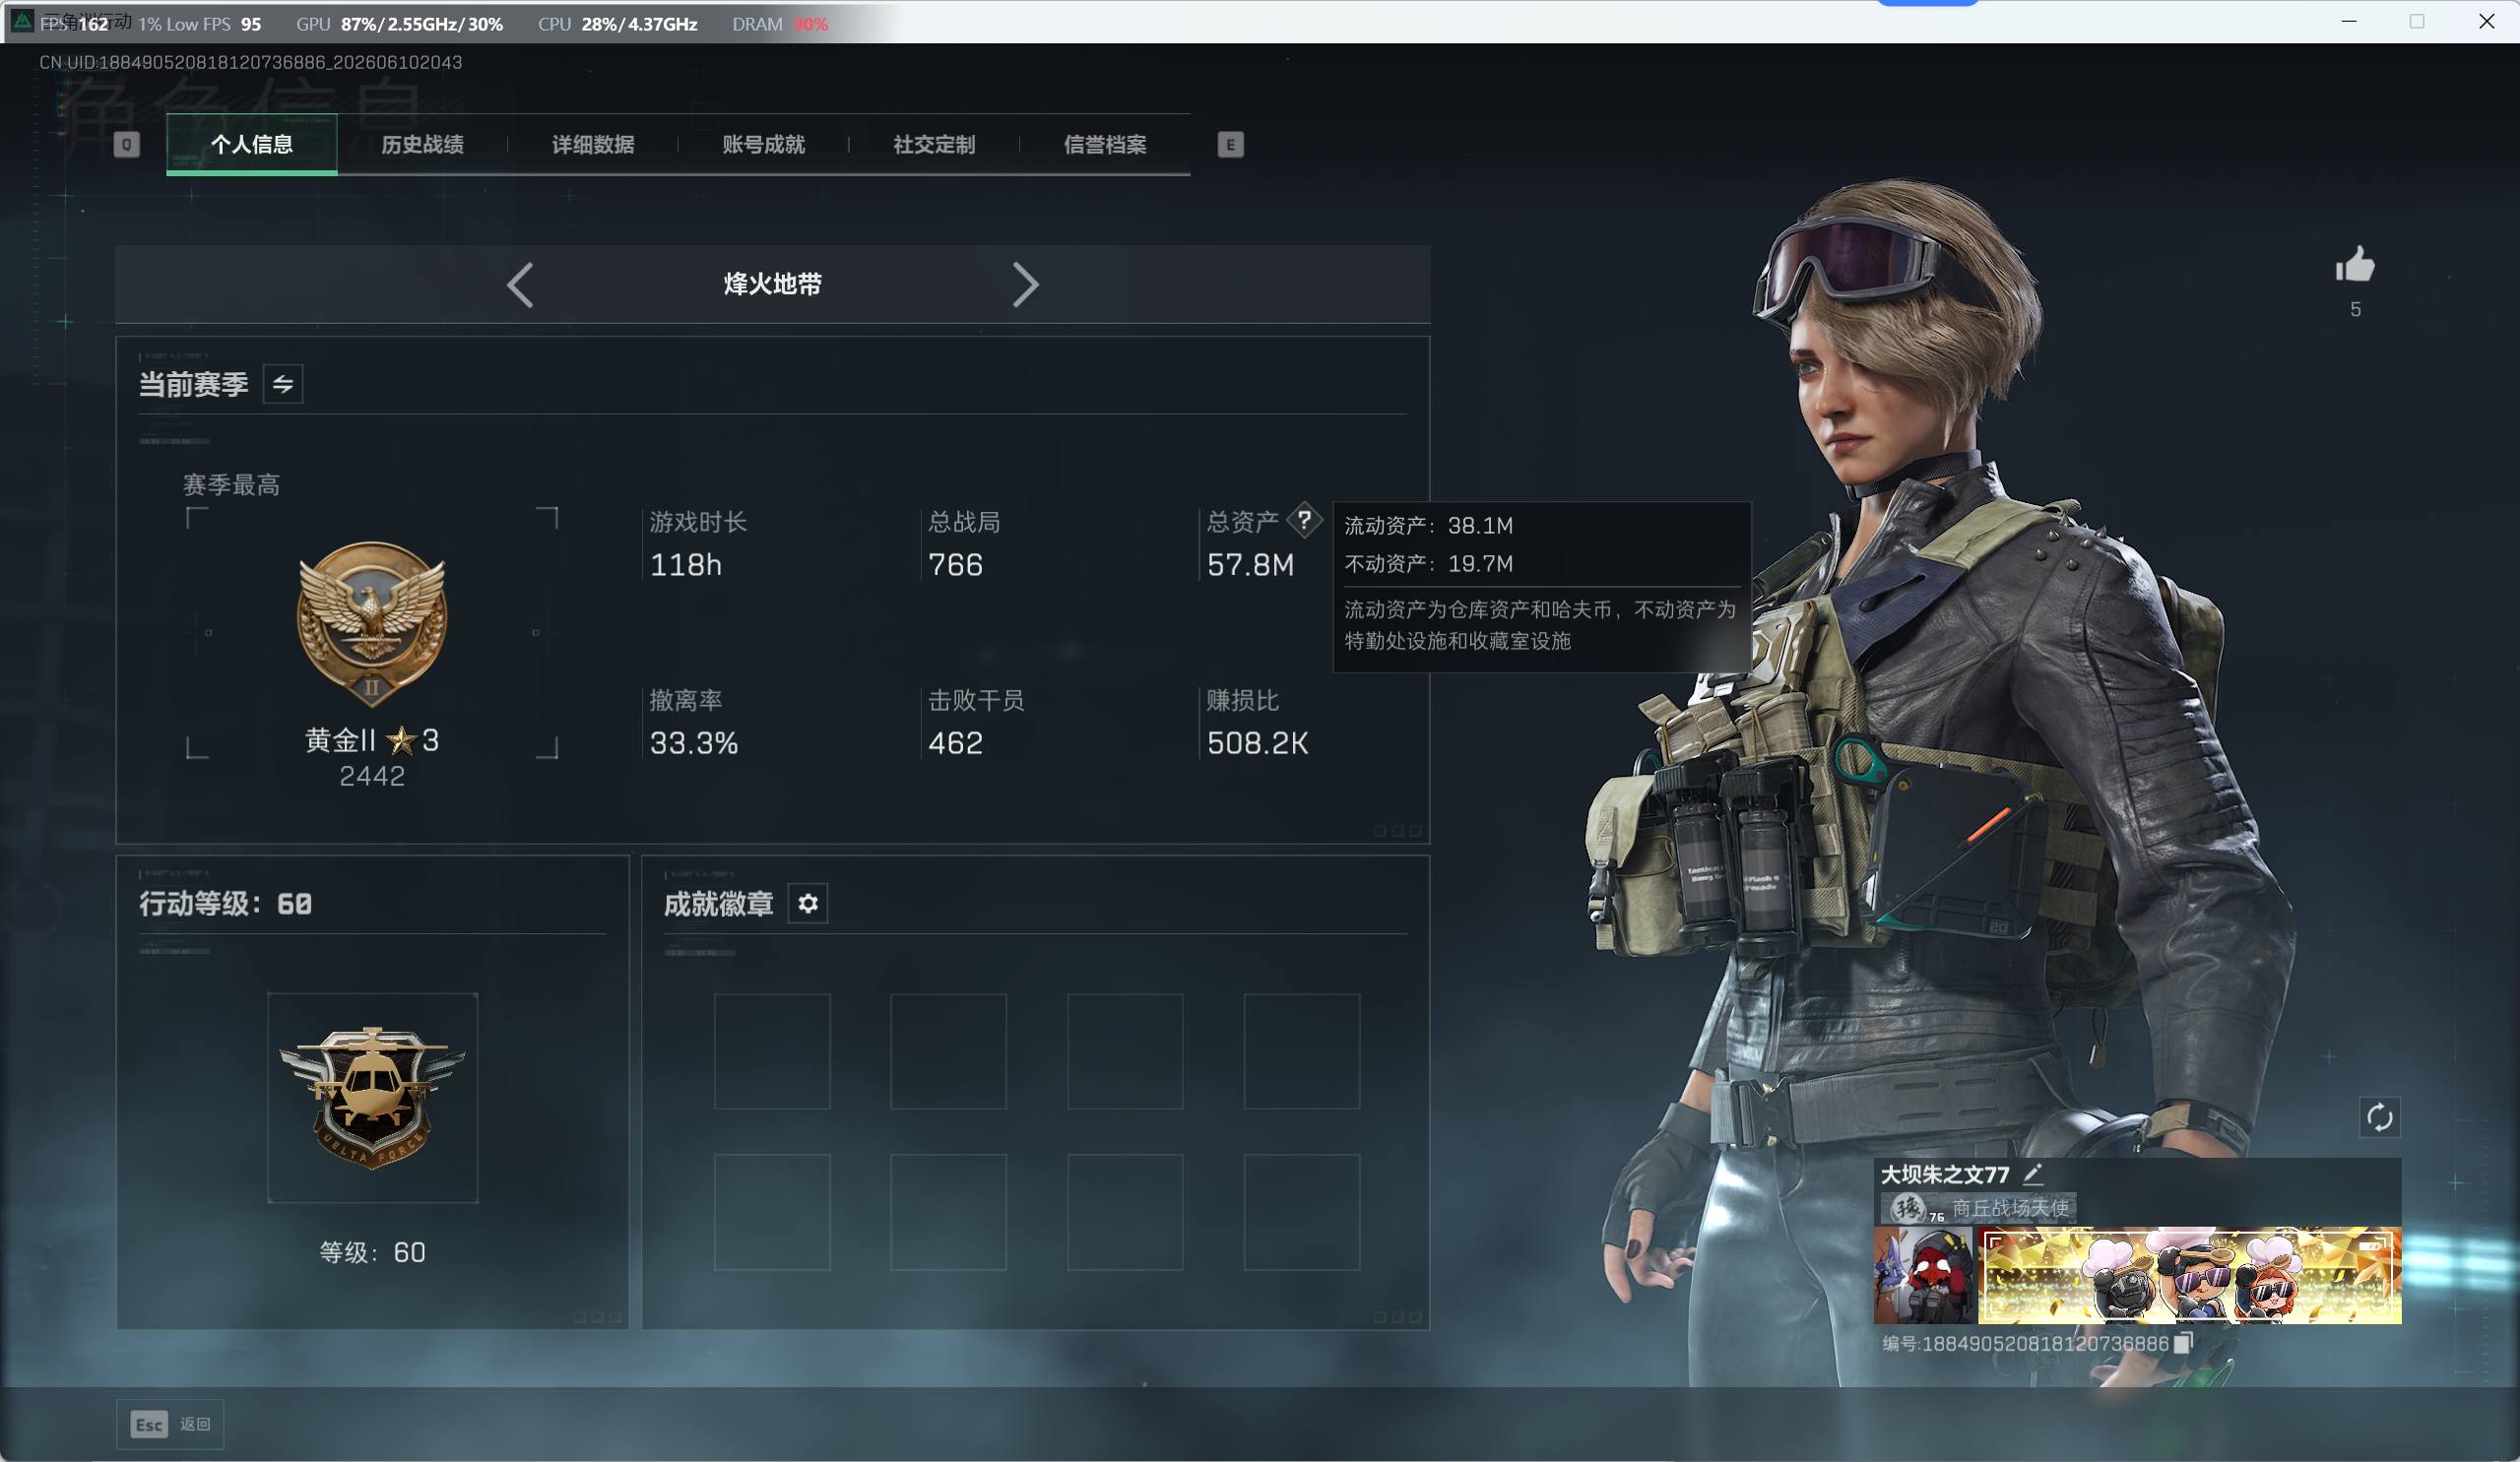2520x1462 pixels.
Task: Click the level 60 helicopter badge
Action: coord(372,1098)
